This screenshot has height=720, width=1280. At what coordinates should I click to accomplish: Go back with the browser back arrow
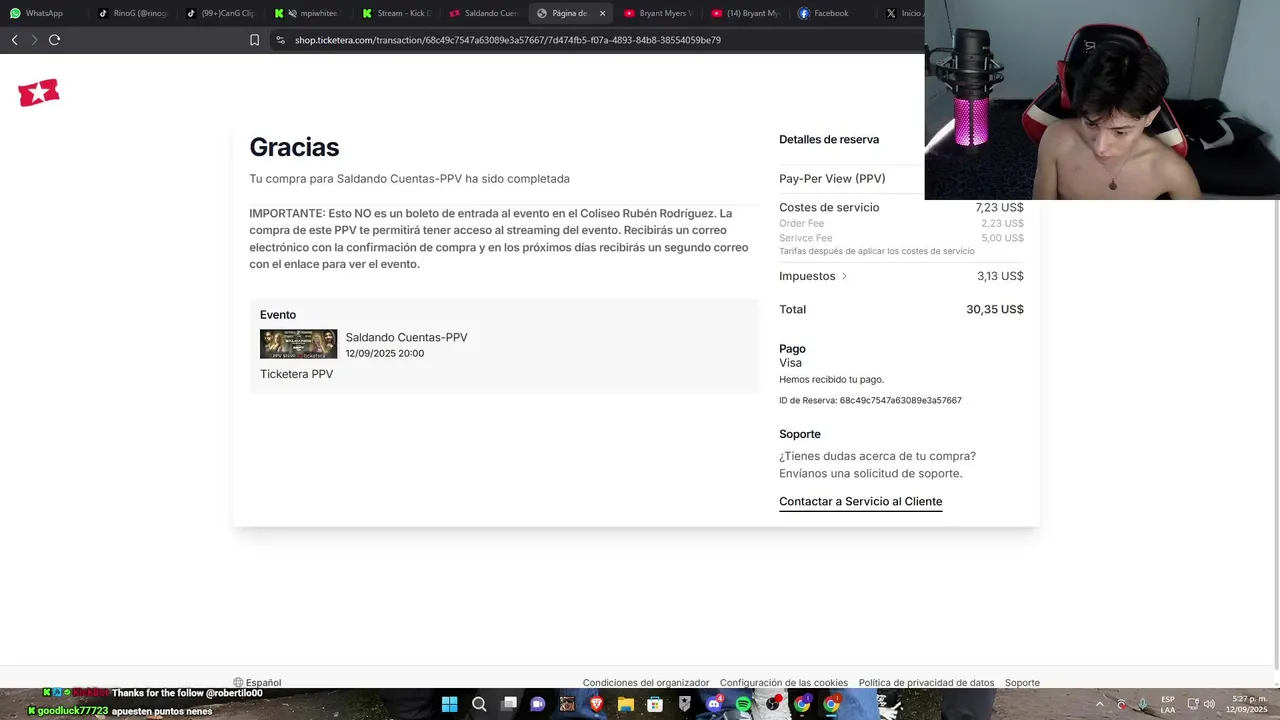(x=14, y=40)
